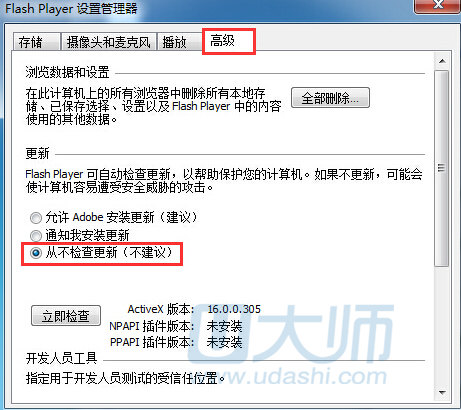461x410 pixels.
Task: Click the scrollbar down arrow
Action: (x=442, y=392)
